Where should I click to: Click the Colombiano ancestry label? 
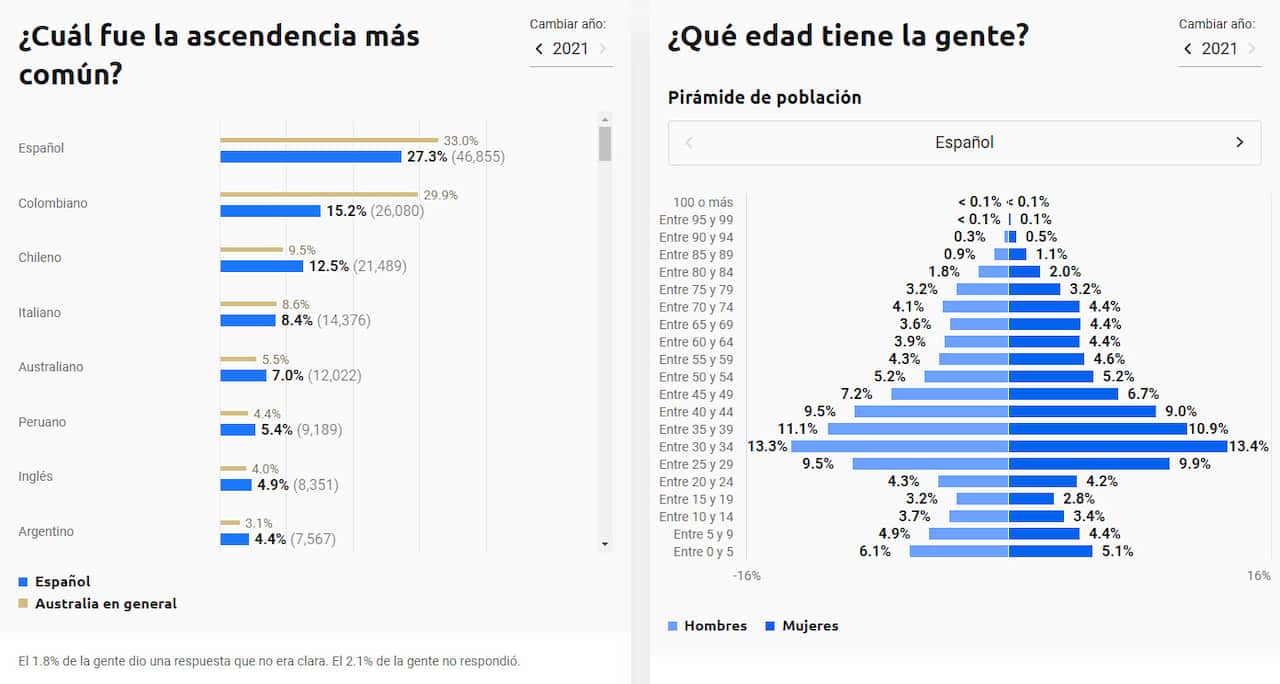point(50,203)
